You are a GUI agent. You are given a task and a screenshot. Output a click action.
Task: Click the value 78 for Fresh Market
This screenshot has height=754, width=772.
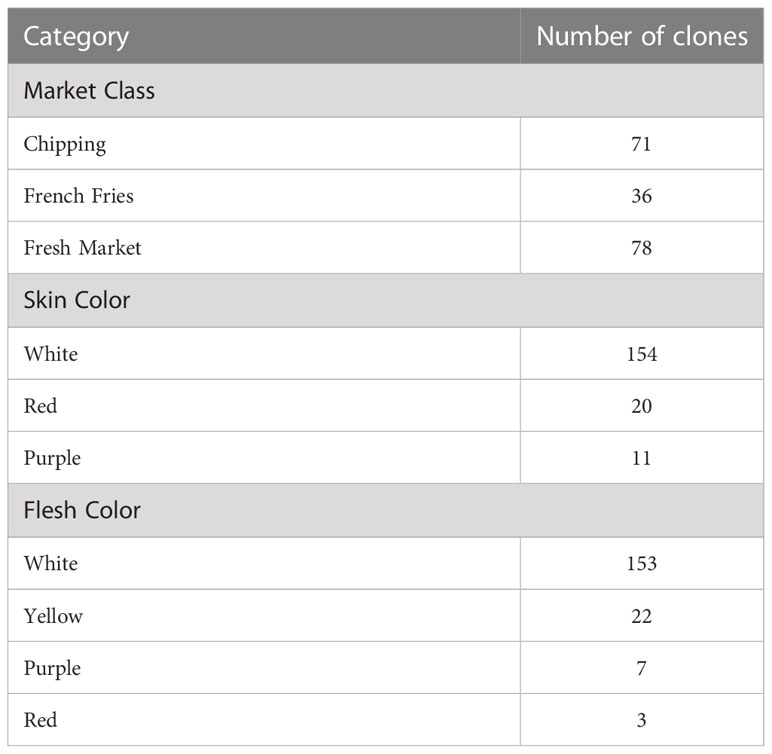point(642,248)
